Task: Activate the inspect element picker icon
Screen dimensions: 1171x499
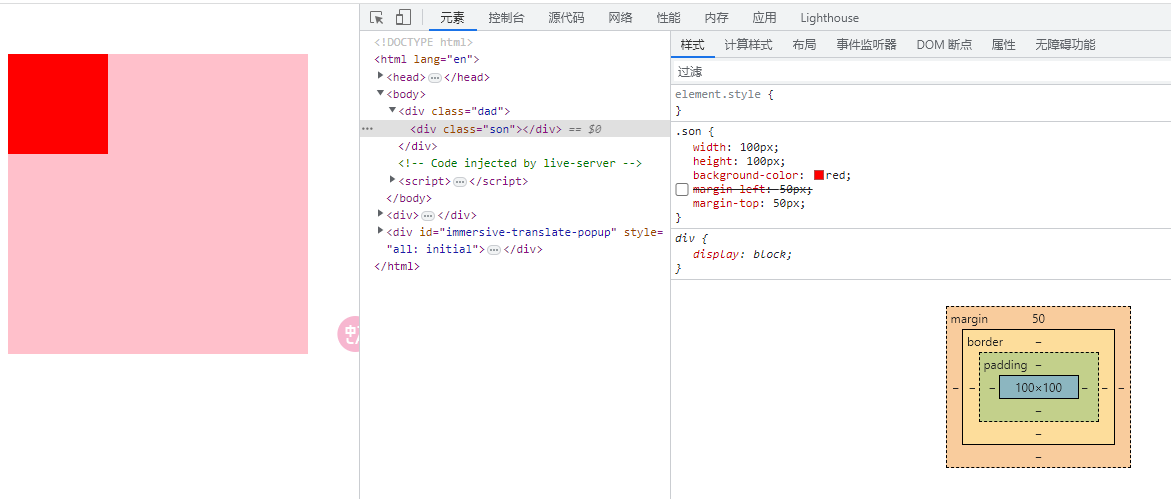Action: pyautogui.click(x=376, y=17)
